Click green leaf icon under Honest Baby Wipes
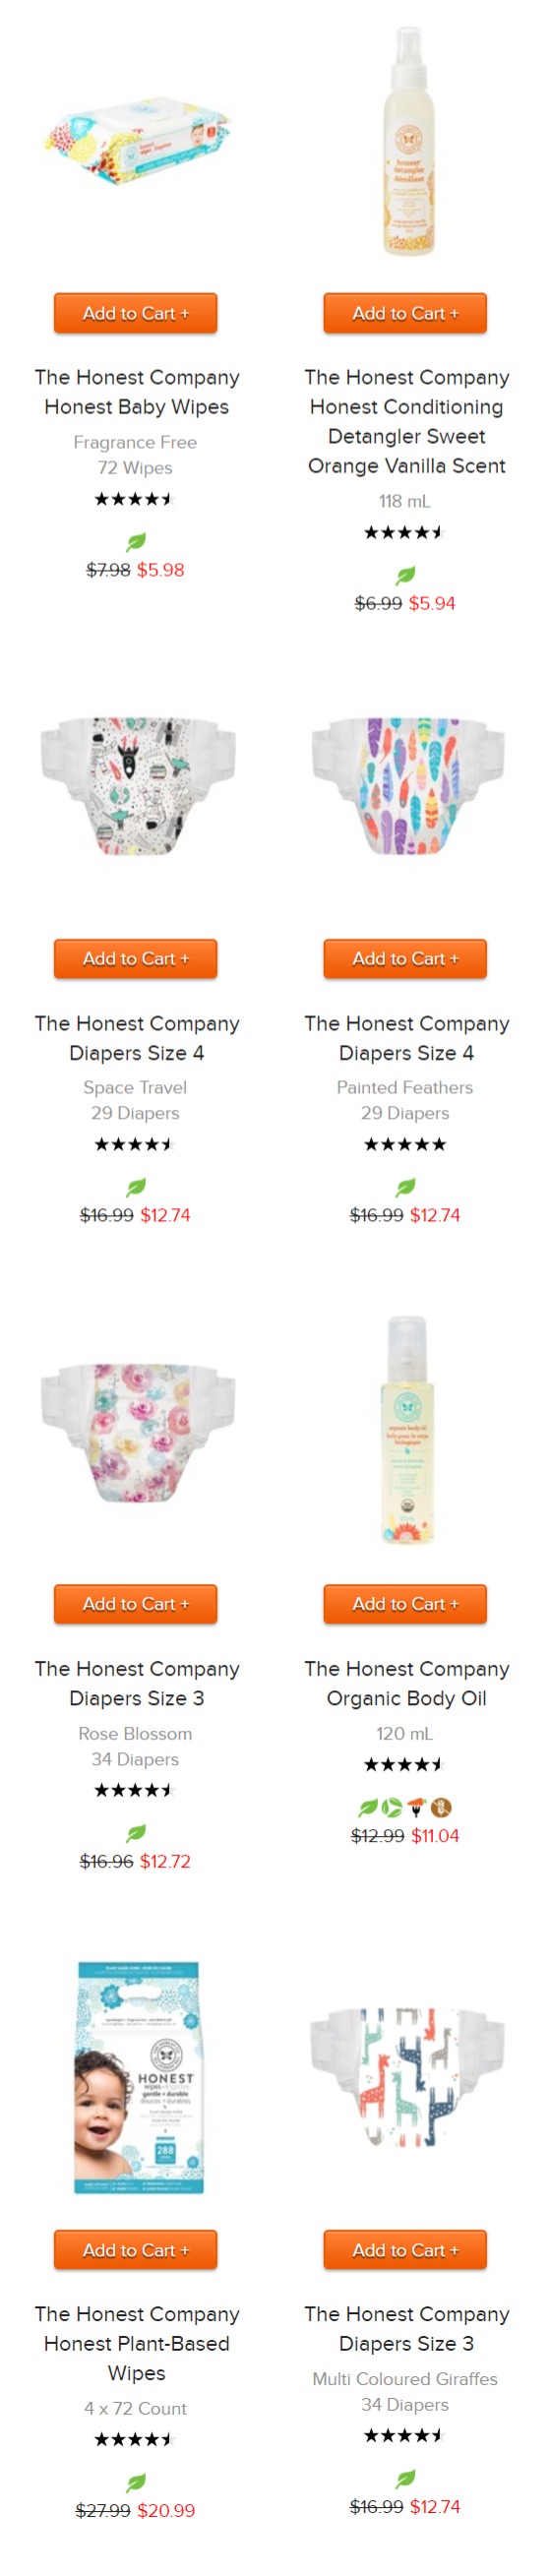 click(136, 542)
